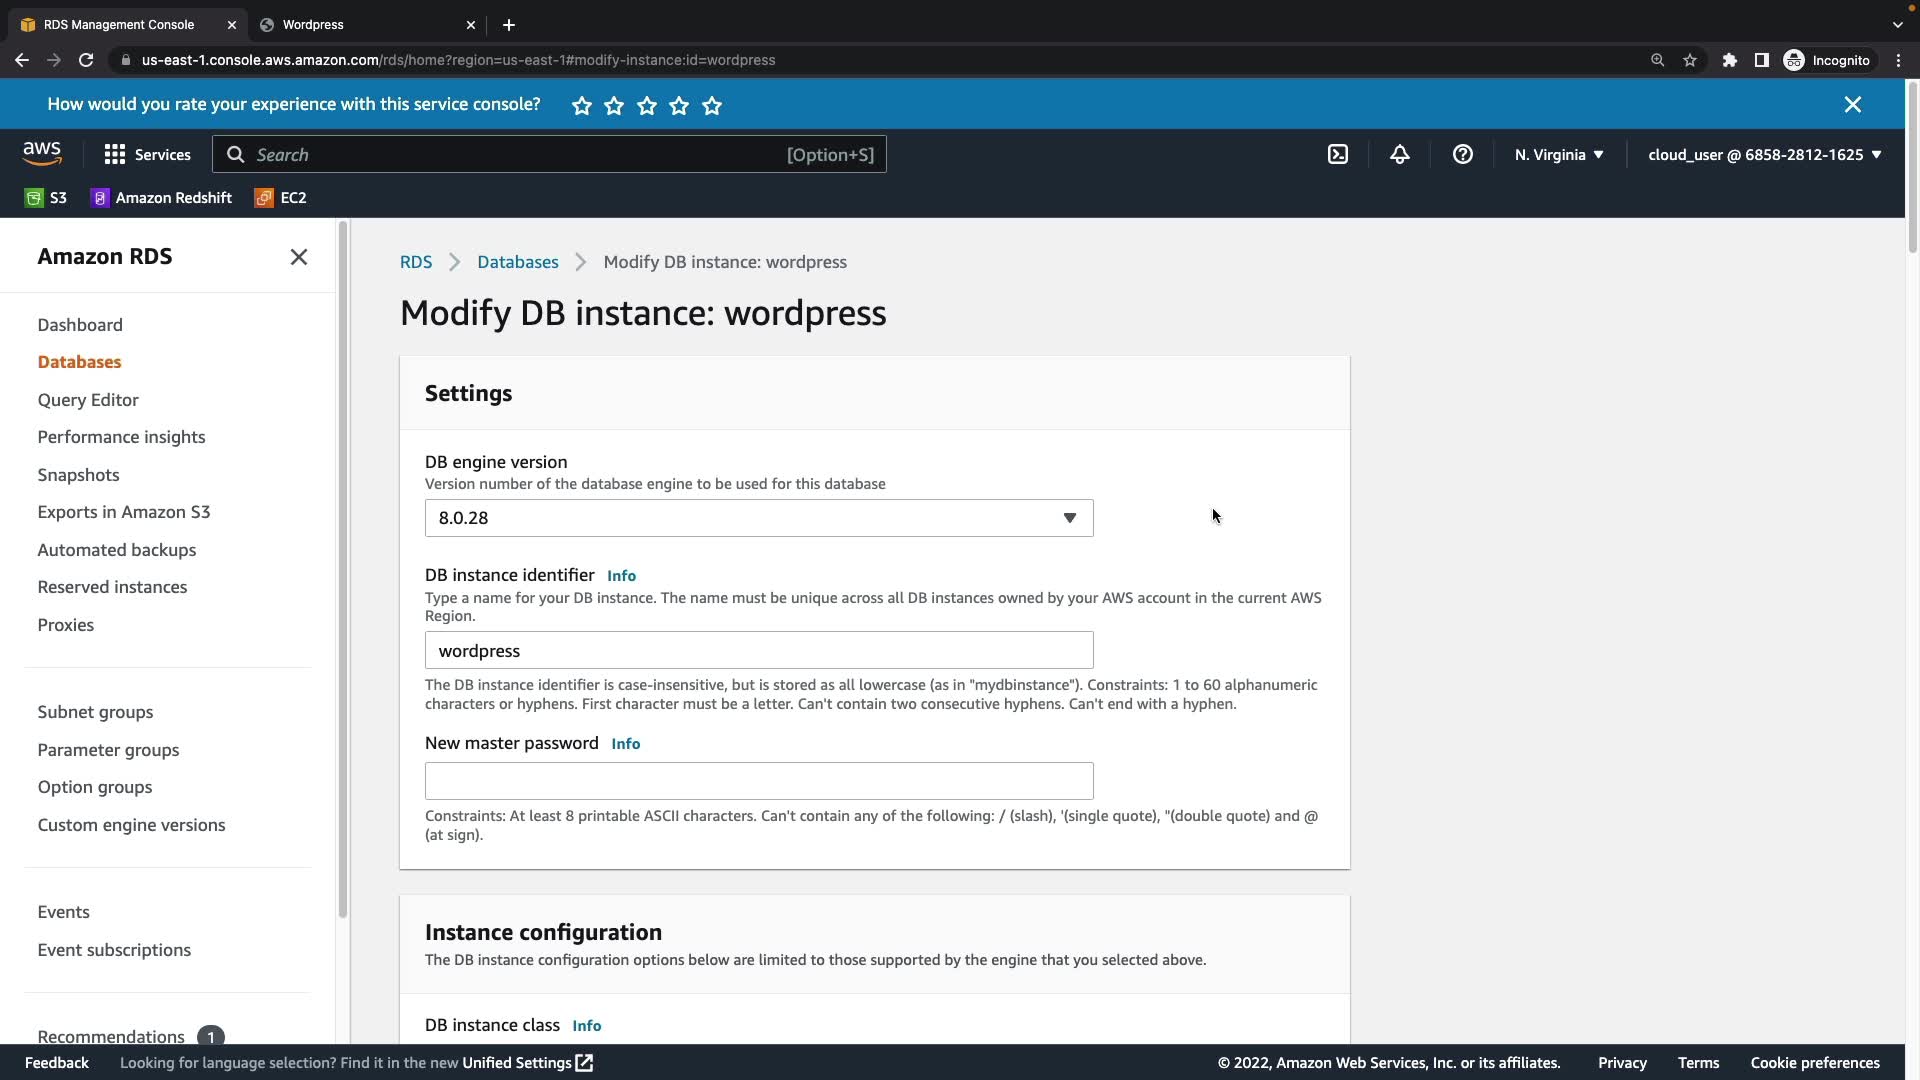This screenshot has height=1080, width=1920.
Task: Open the Services grid menu
Action: click(147, 154)
